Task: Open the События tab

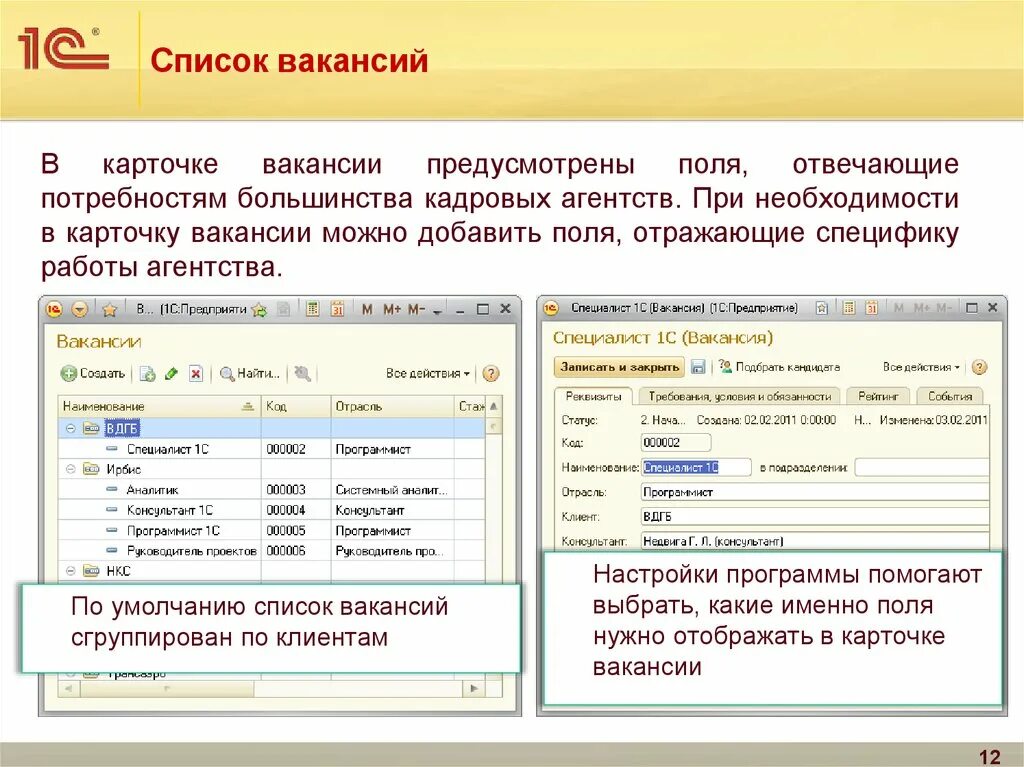Action: pos(948,396)
